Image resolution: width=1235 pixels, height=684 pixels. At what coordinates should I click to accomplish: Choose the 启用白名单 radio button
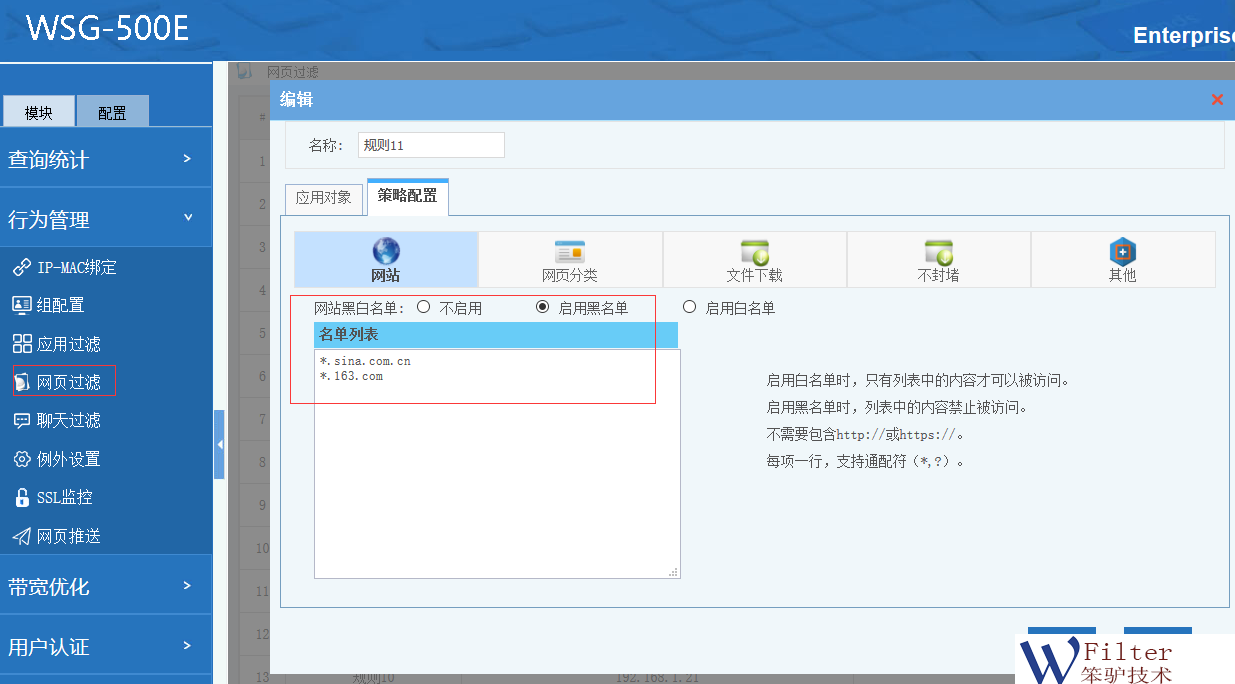tap(689, 307)
